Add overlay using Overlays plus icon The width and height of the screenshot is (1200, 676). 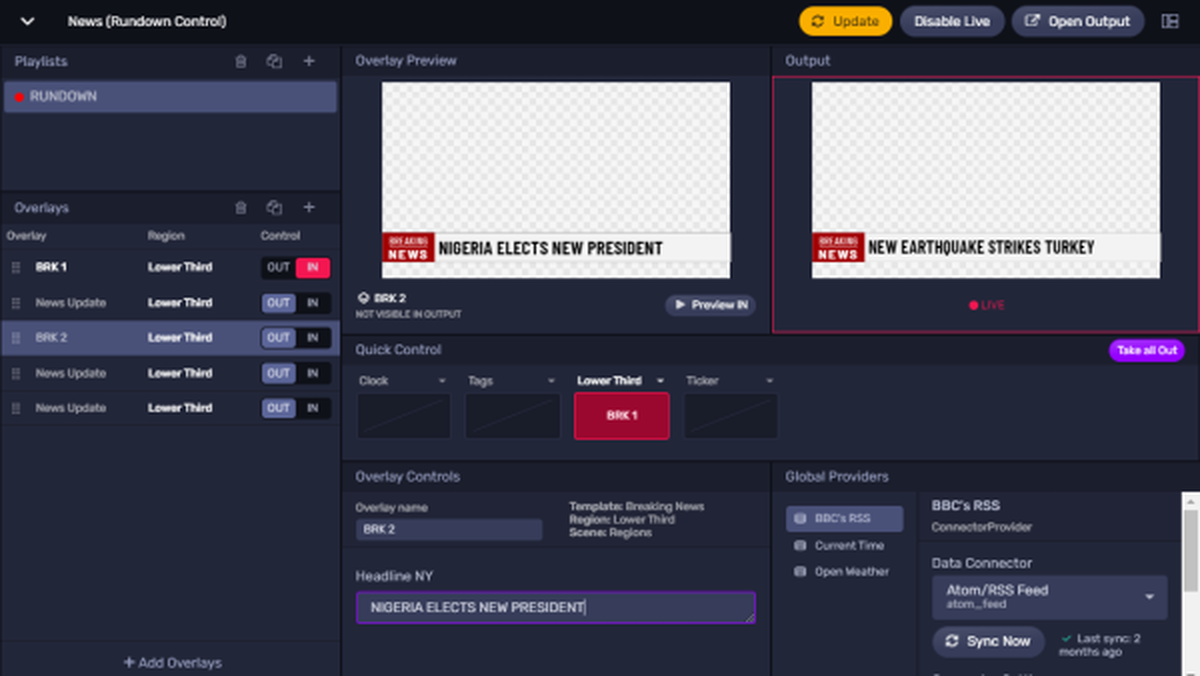click(309, 208)
